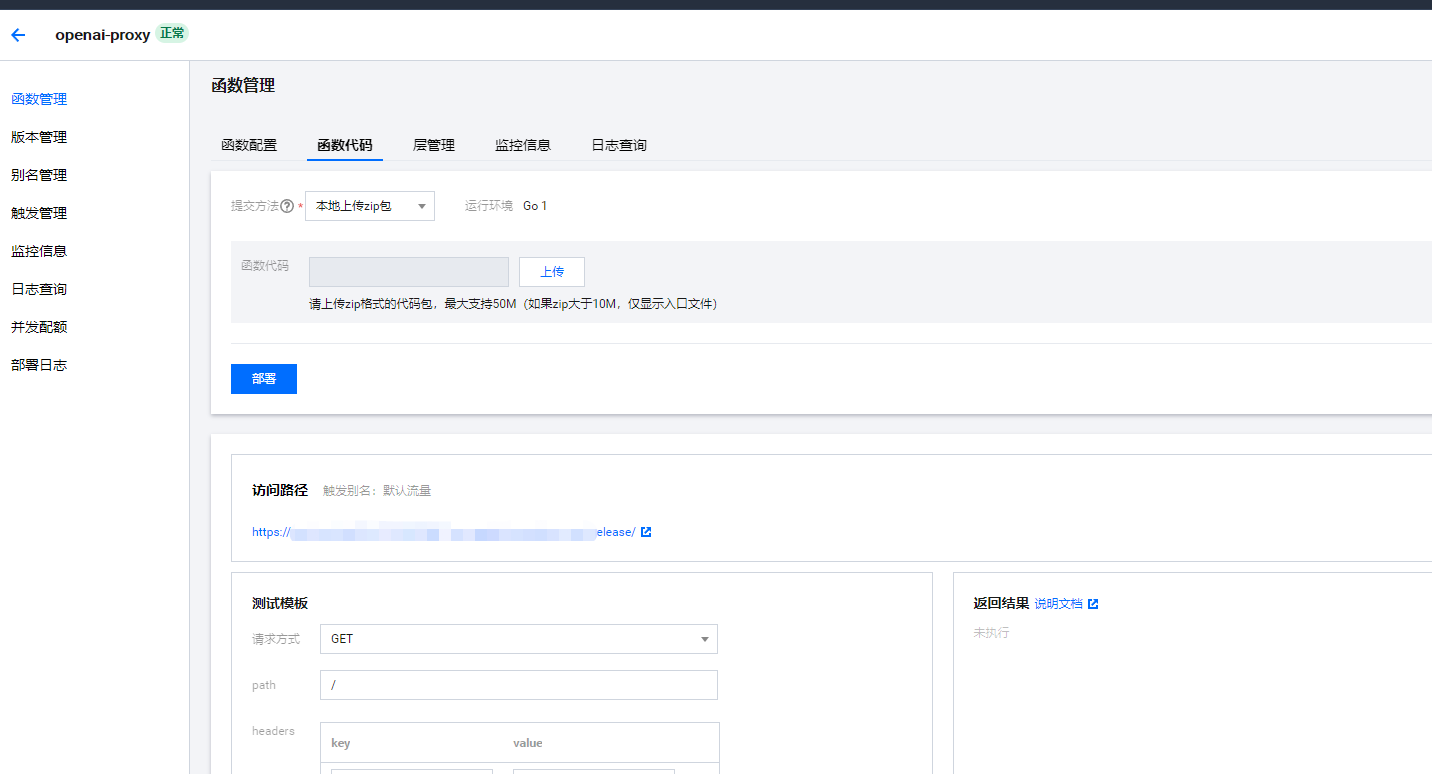Open the 层管理 tab
The width and height of the screenshot is (1432, 774).
tap(434, 145)
